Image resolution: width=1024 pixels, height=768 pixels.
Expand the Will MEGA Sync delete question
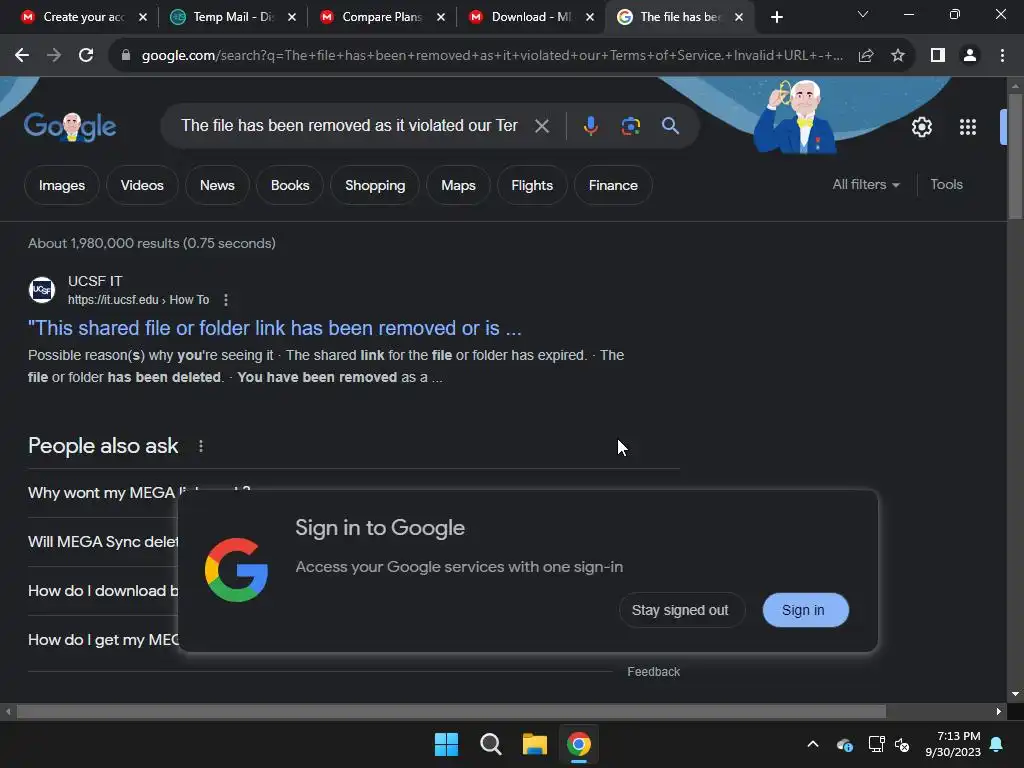103,541
